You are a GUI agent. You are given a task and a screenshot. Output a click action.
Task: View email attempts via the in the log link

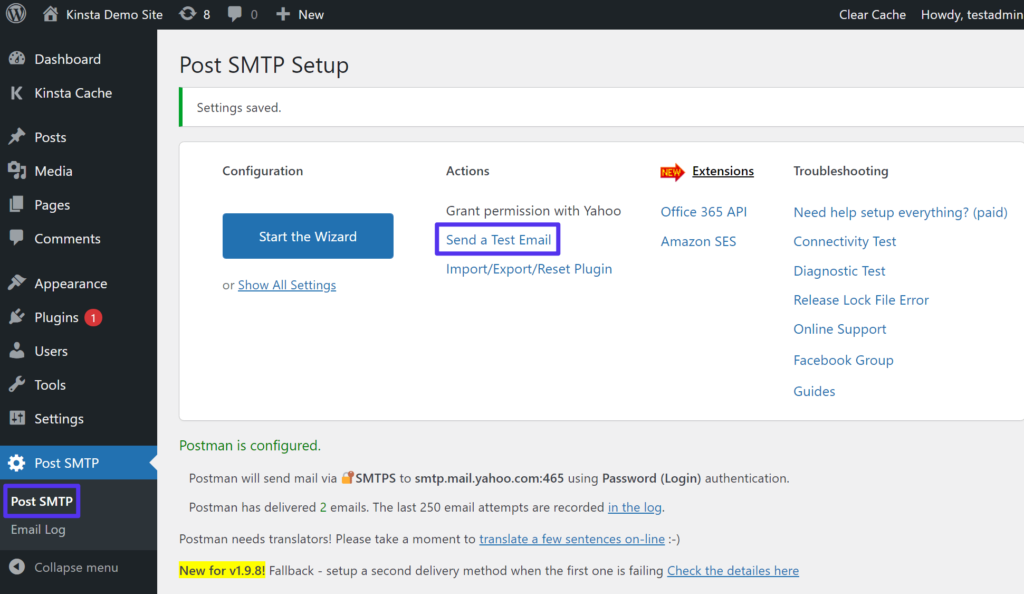[x=635, y=506]
